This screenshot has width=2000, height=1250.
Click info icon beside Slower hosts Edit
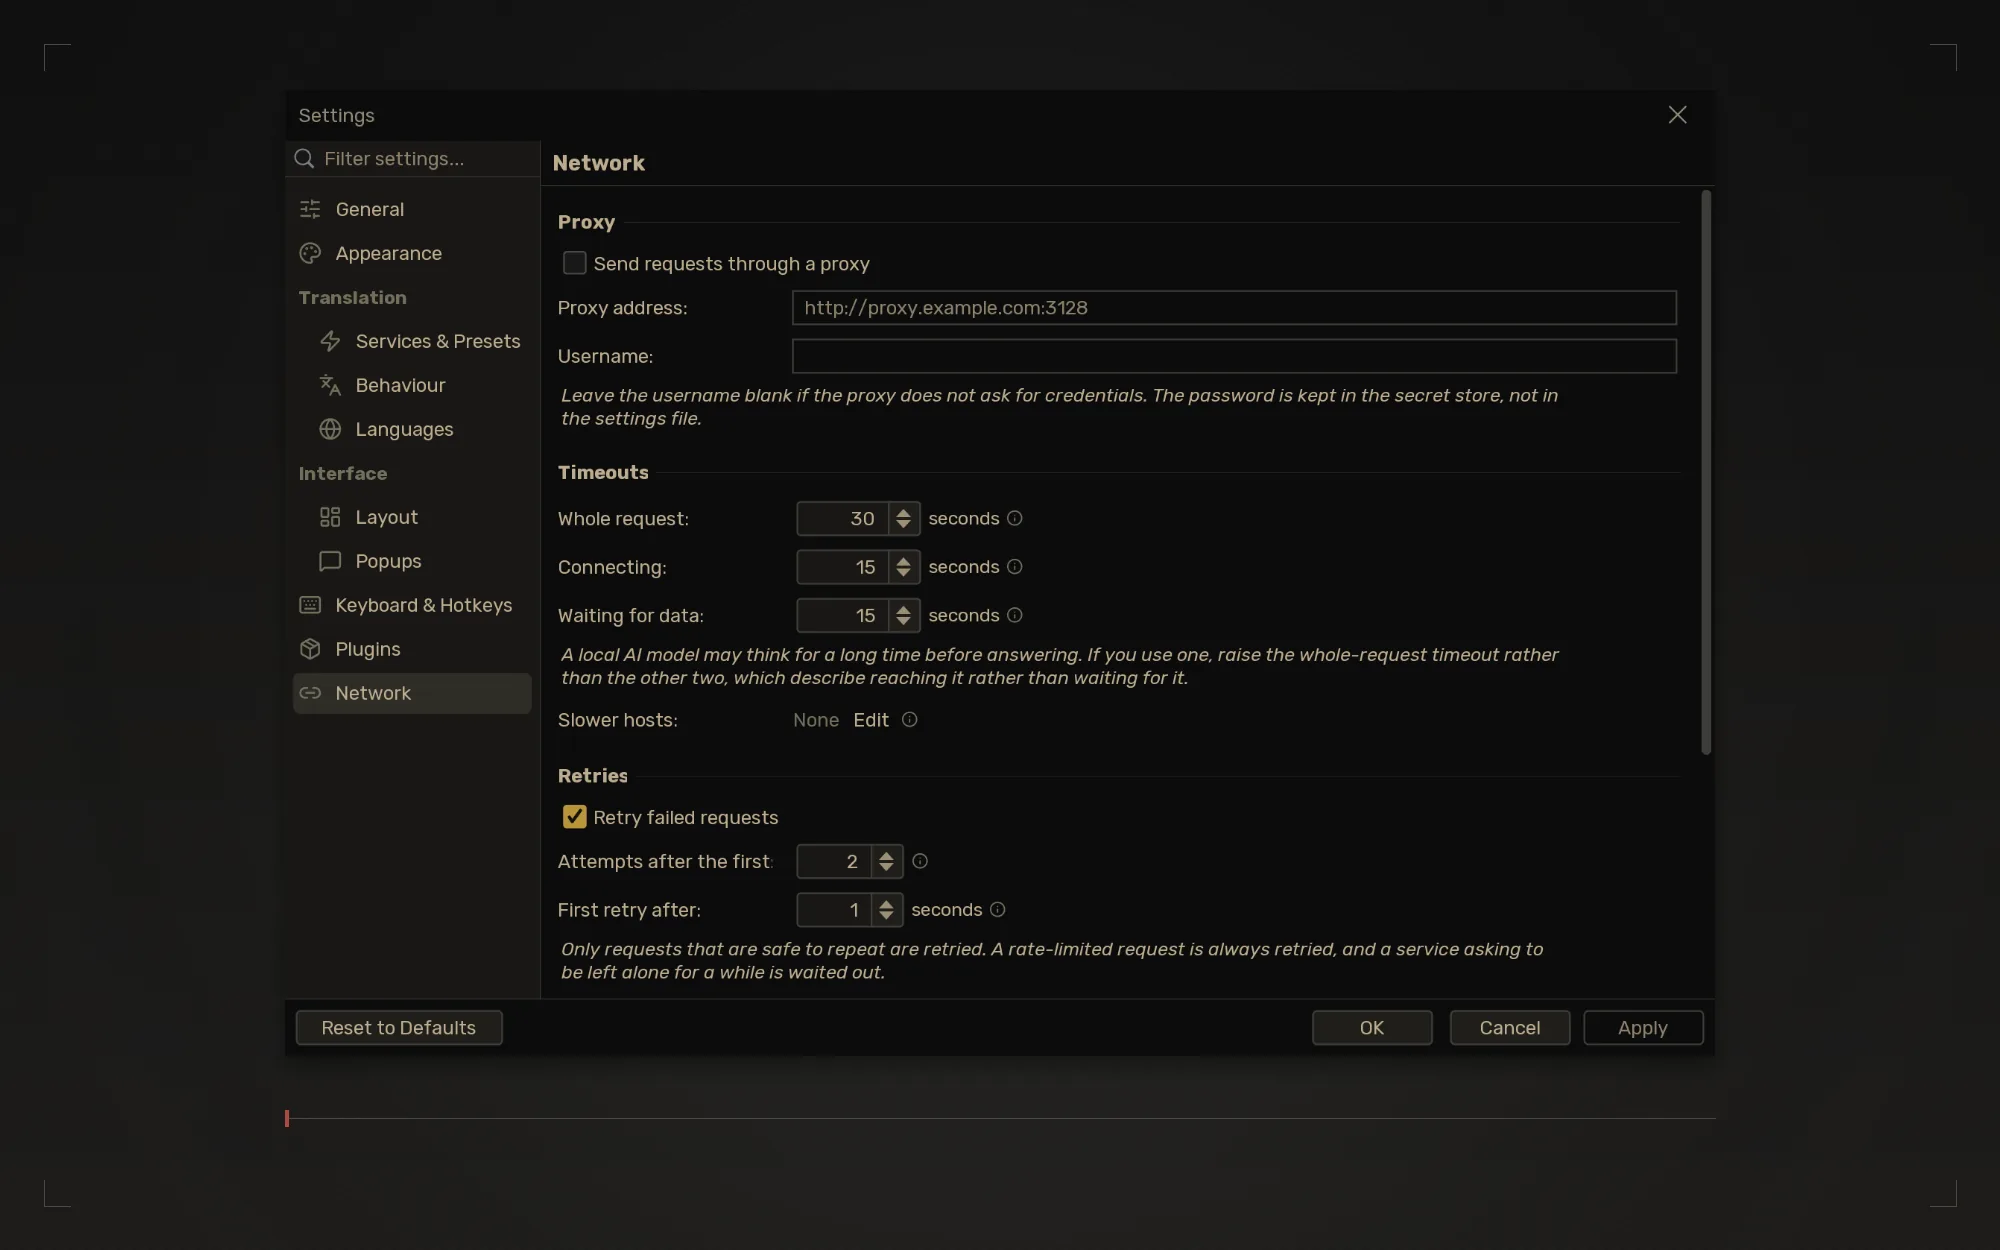[x=909, y=720]
